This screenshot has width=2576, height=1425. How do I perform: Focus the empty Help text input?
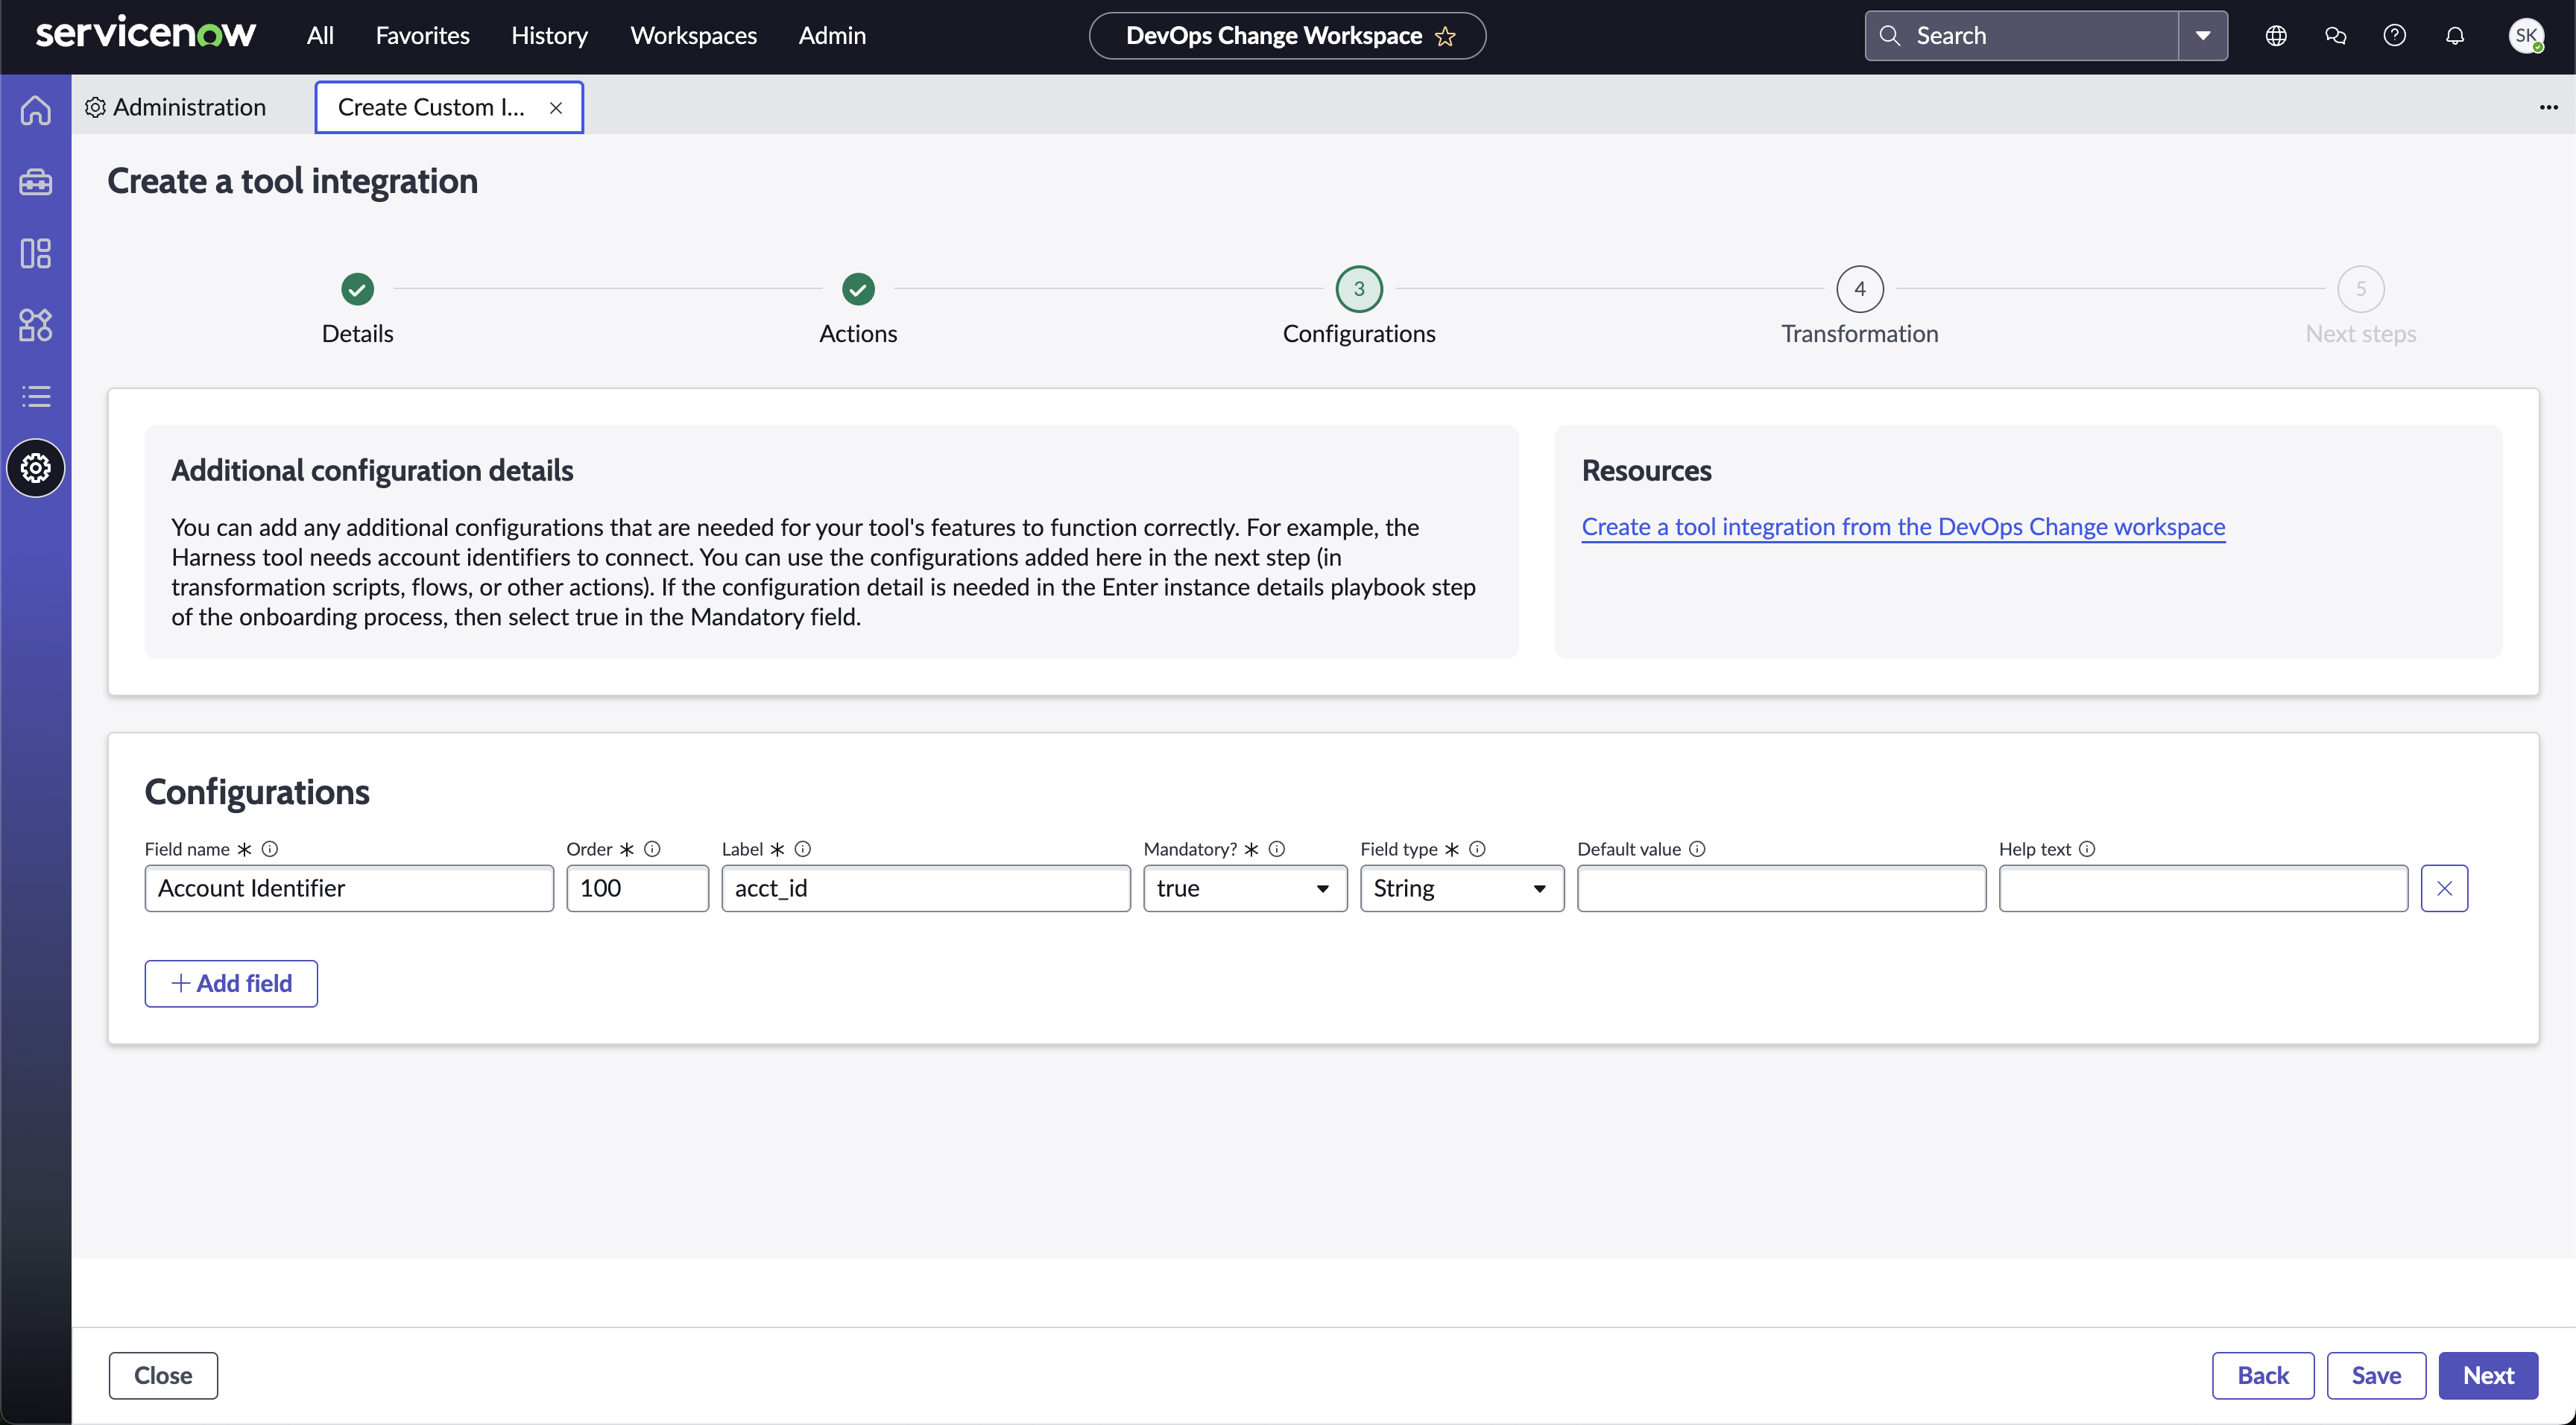click(x=2203, y=888)
